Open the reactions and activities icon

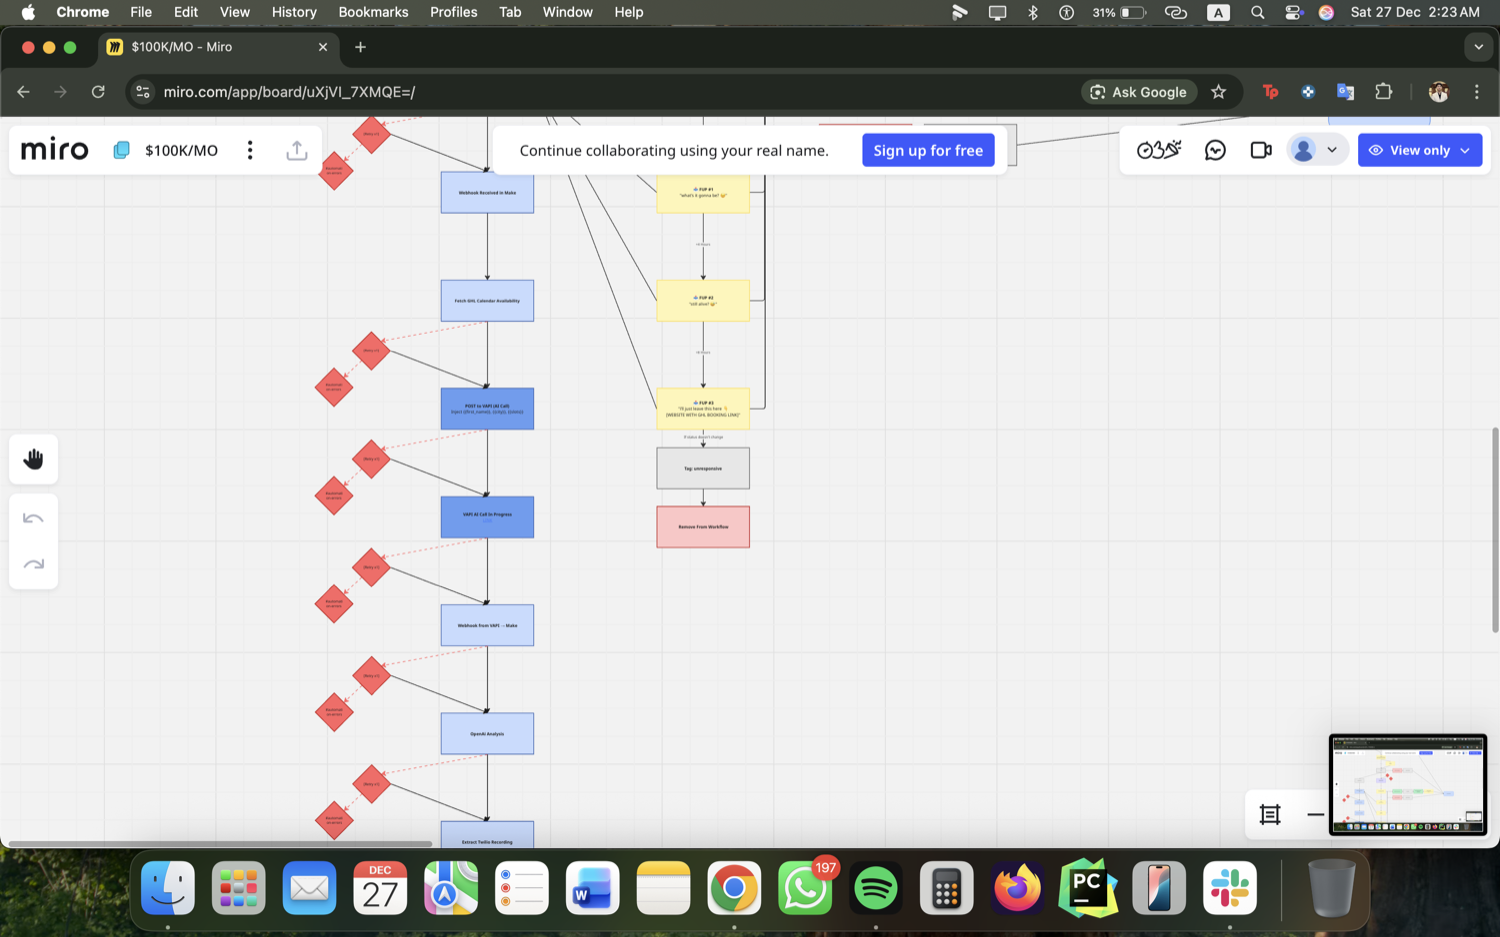click(x=1159, y=150)
